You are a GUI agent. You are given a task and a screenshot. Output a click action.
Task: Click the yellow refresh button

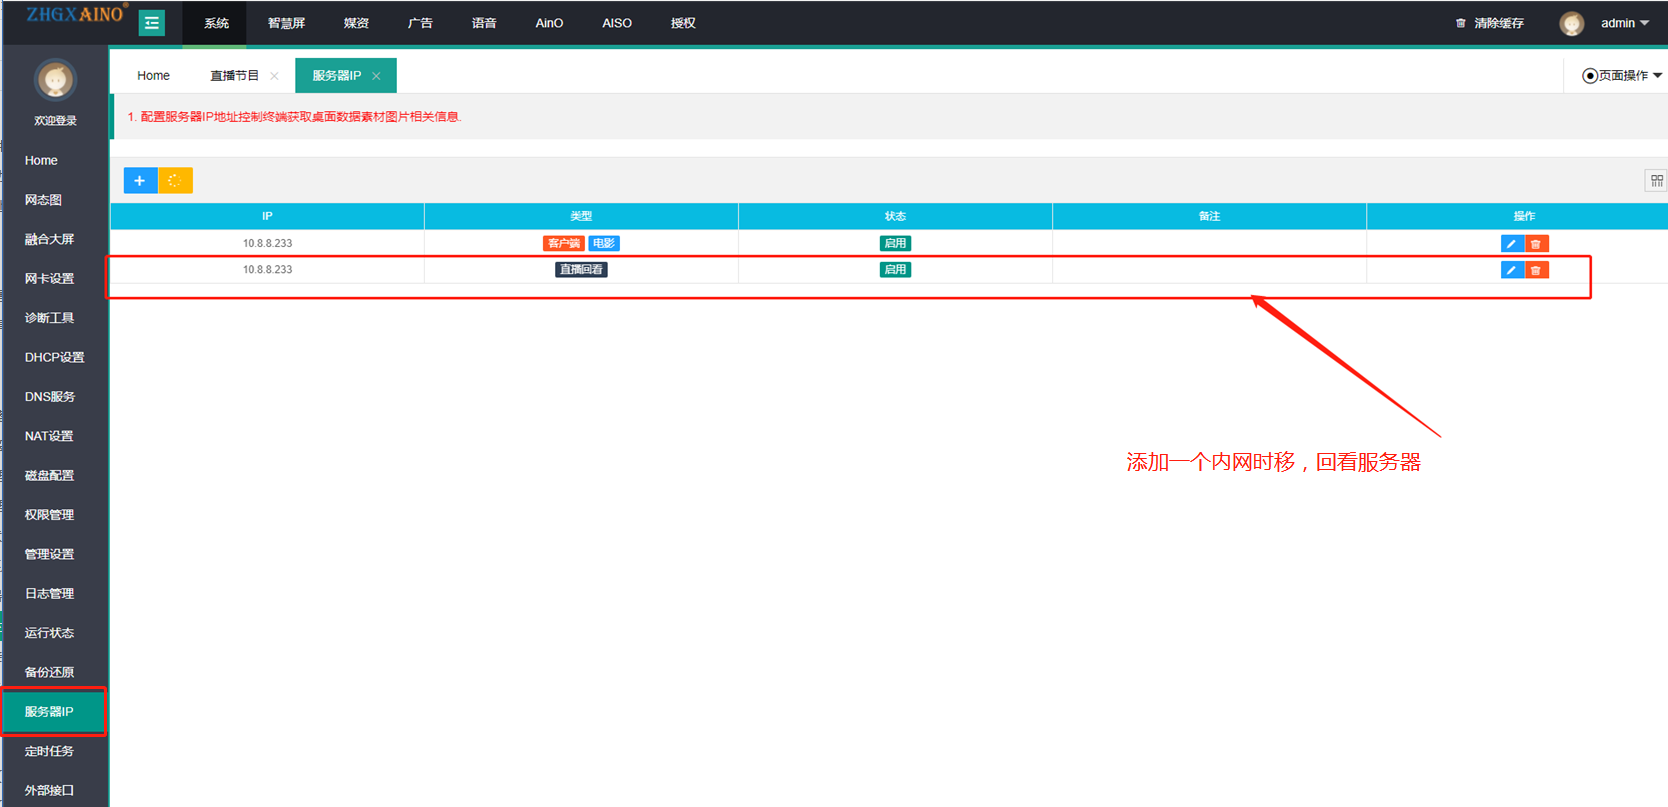175,181
